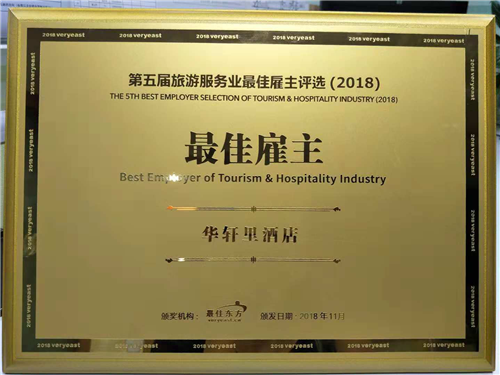Click the character 最 in the large heading
Screen dimensions: 500x375
pos(201,148)
